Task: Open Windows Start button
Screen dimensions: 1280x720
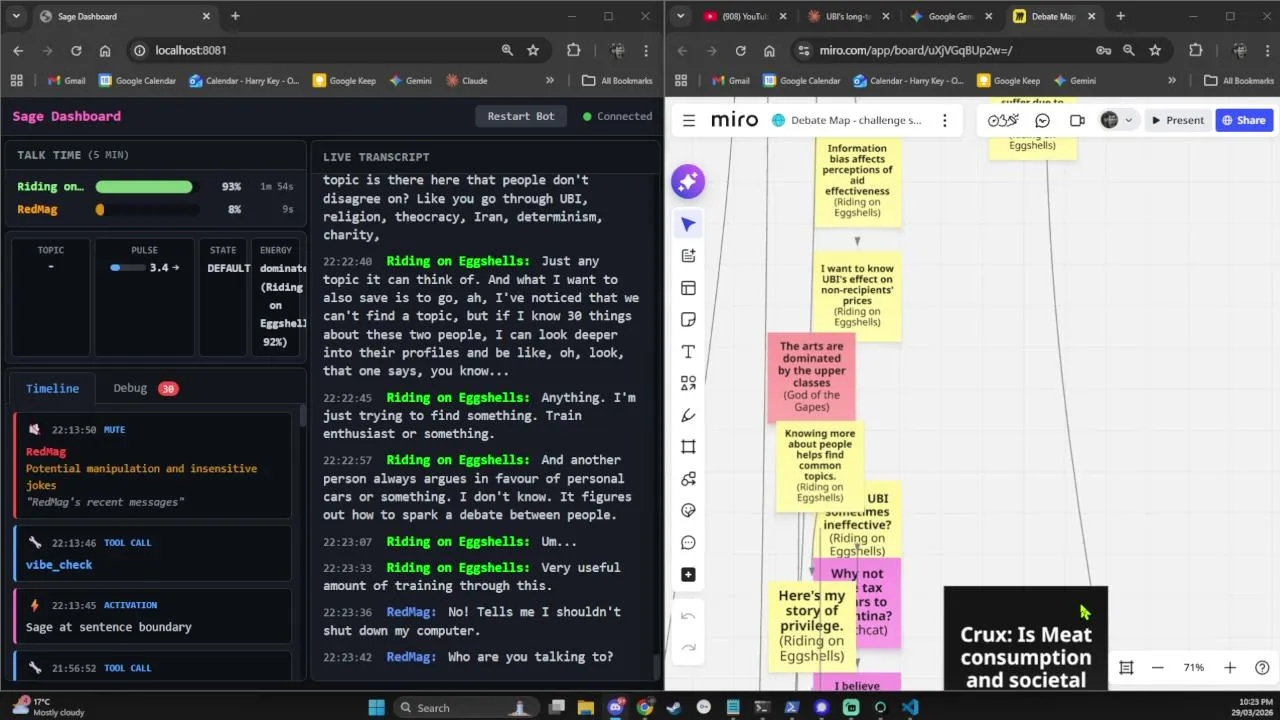Action: [376, 707]
